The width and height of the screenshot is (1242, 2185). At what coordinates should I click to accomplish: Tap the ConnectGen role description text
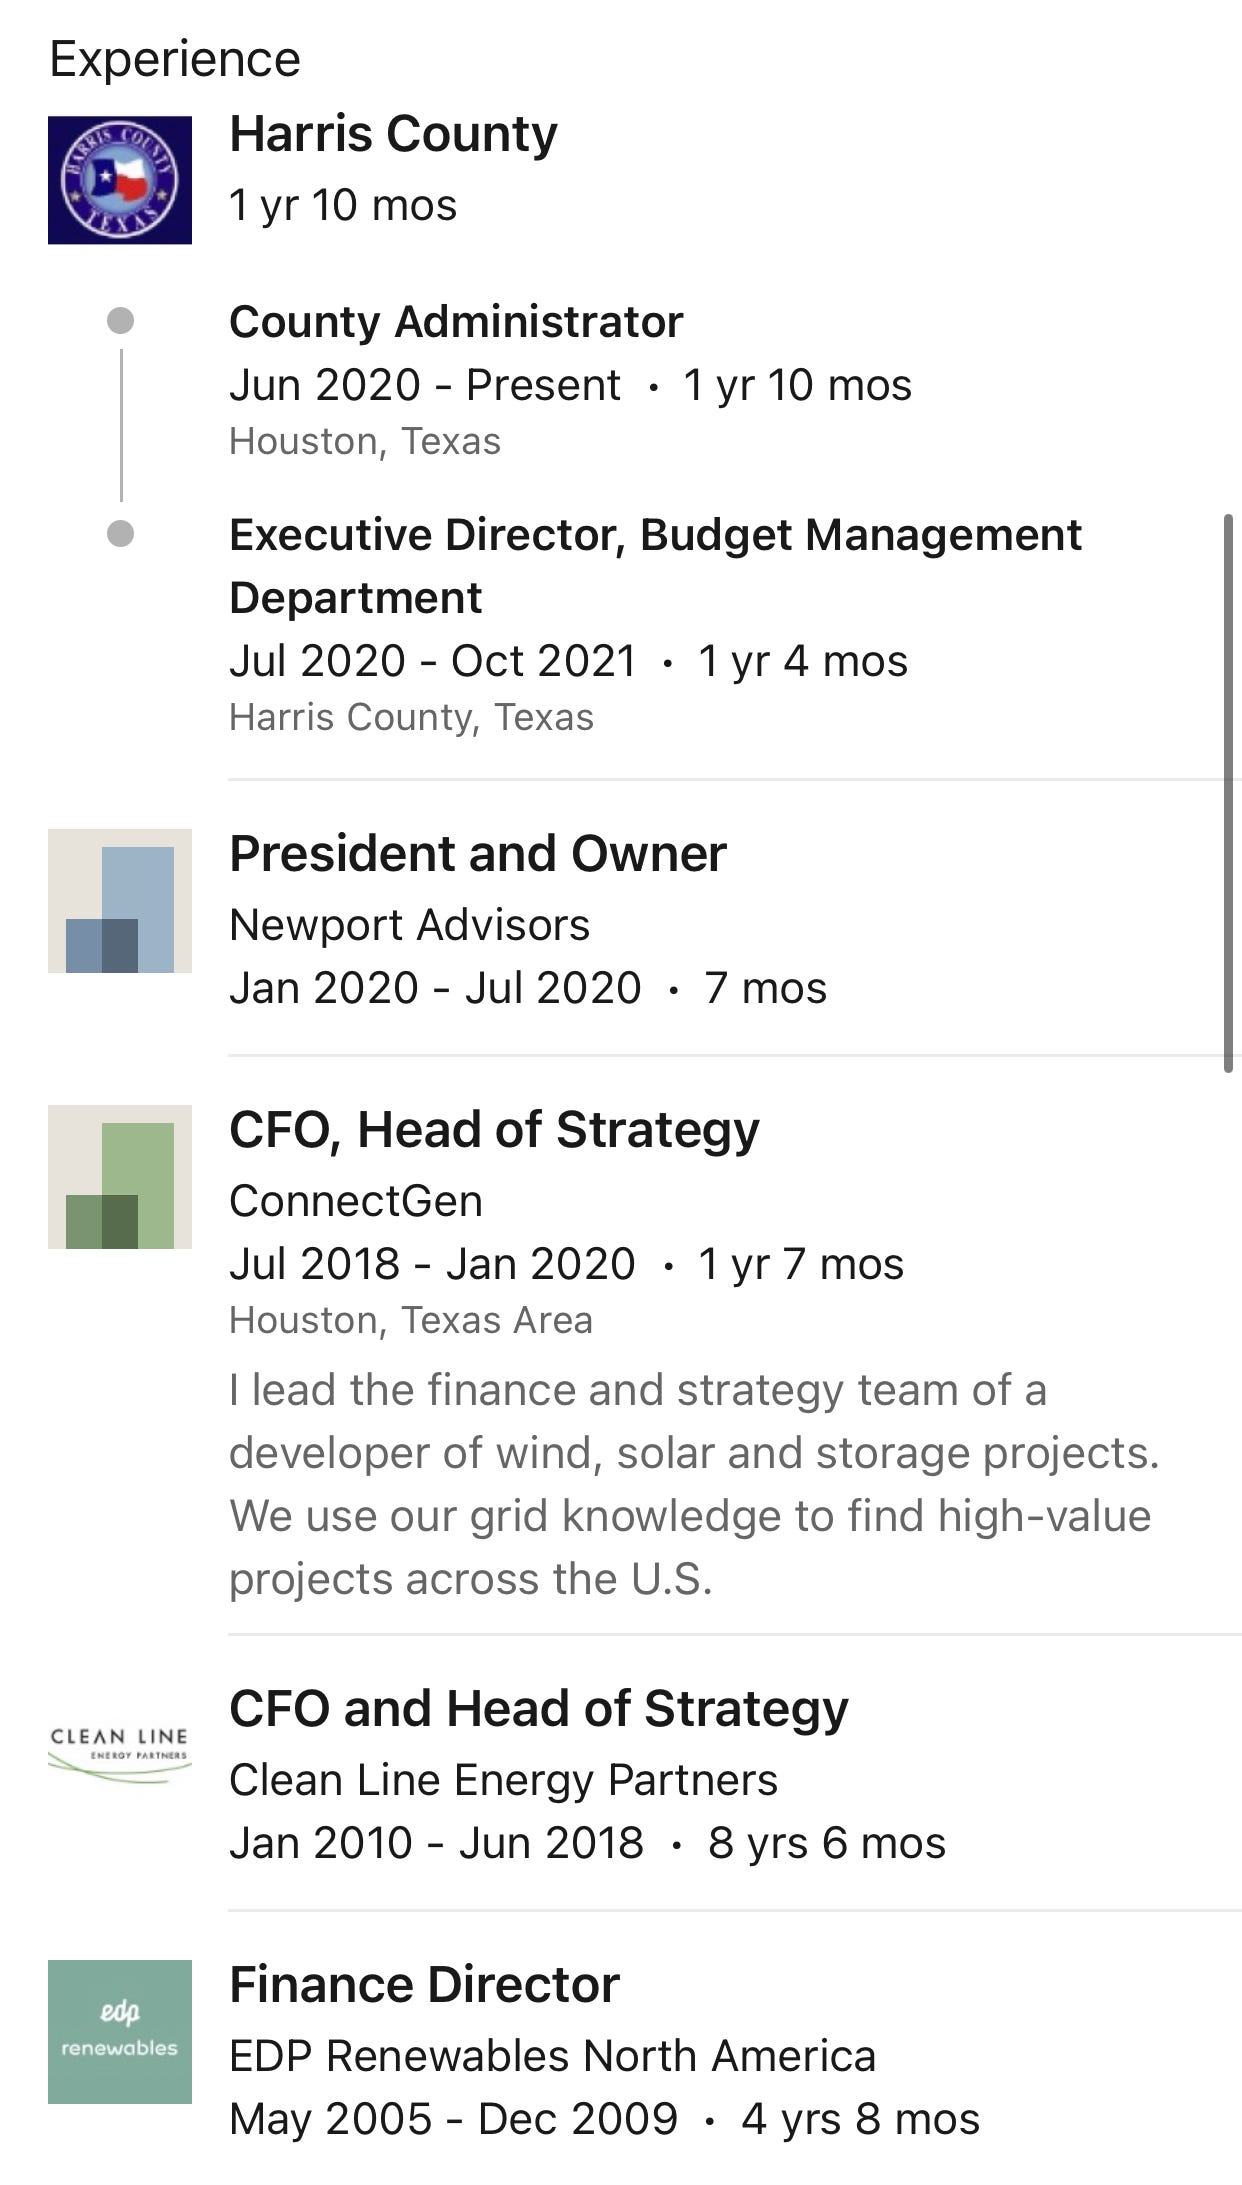694,1484
